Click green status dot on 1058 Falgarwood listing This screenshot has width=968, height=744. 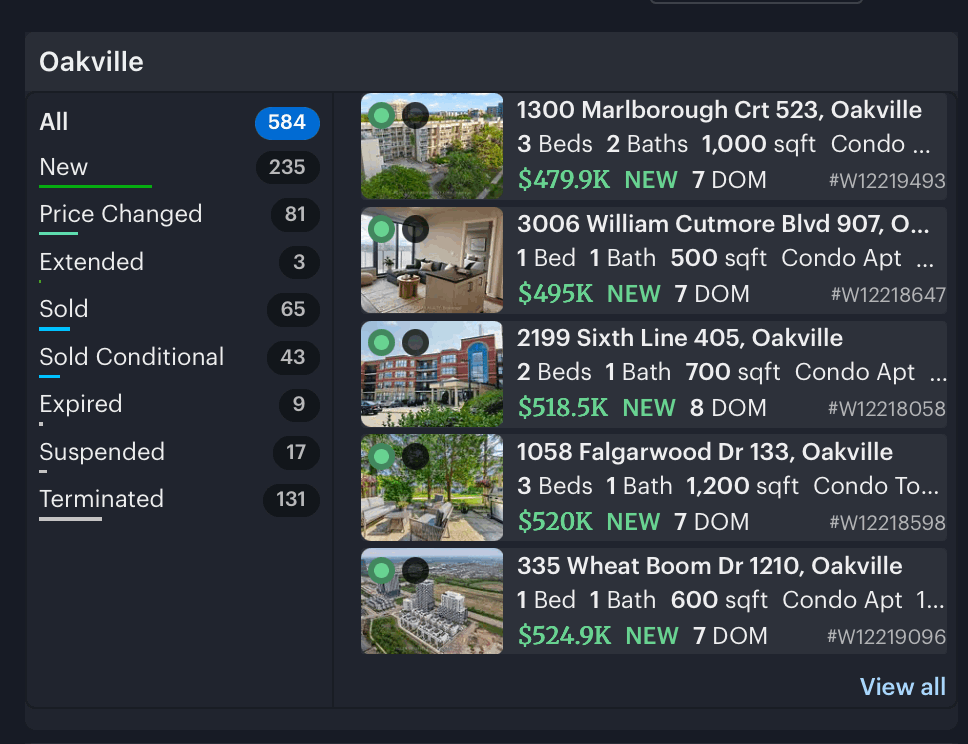[x=382, y=456]
